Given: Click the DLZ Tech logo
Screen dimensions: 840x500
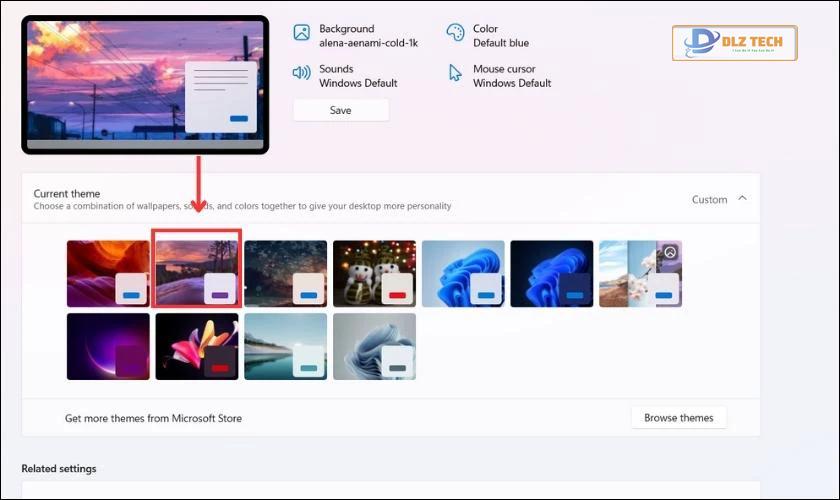Looking at the screenshot, I should (734, 43).
